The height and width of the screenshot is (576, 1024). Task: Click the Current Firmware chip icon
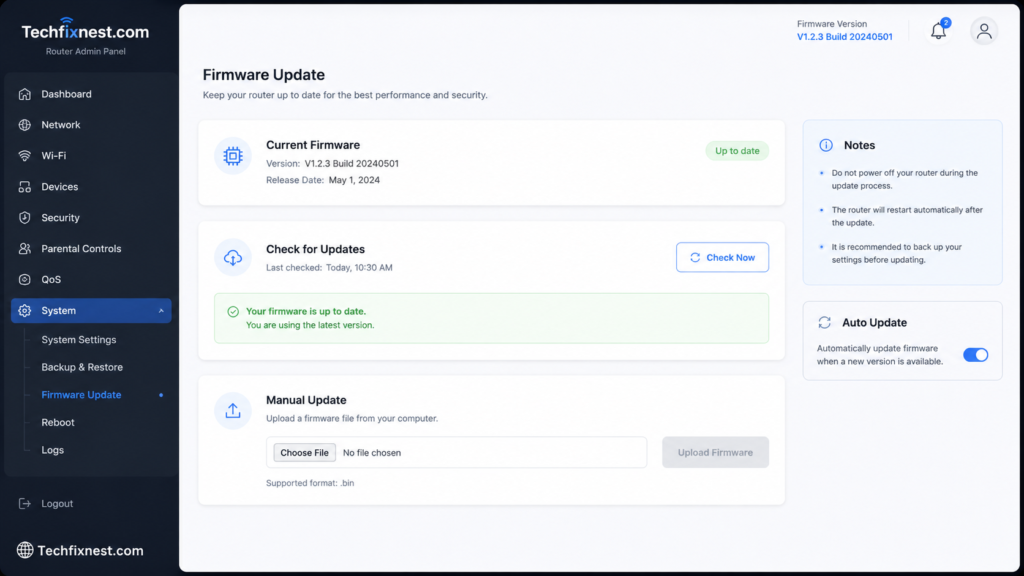pos(232,156)
